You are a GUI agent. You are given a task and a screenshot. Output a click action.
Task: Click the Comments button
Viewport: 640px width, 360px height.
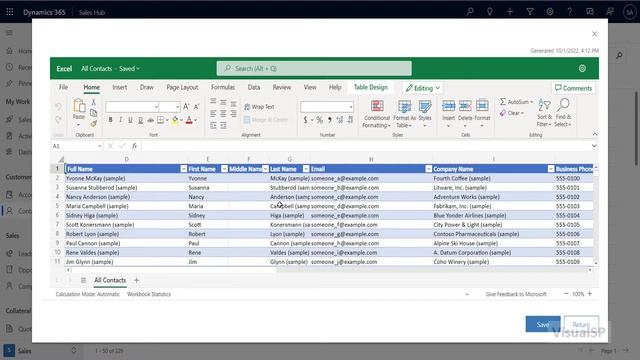pos(573,88)
